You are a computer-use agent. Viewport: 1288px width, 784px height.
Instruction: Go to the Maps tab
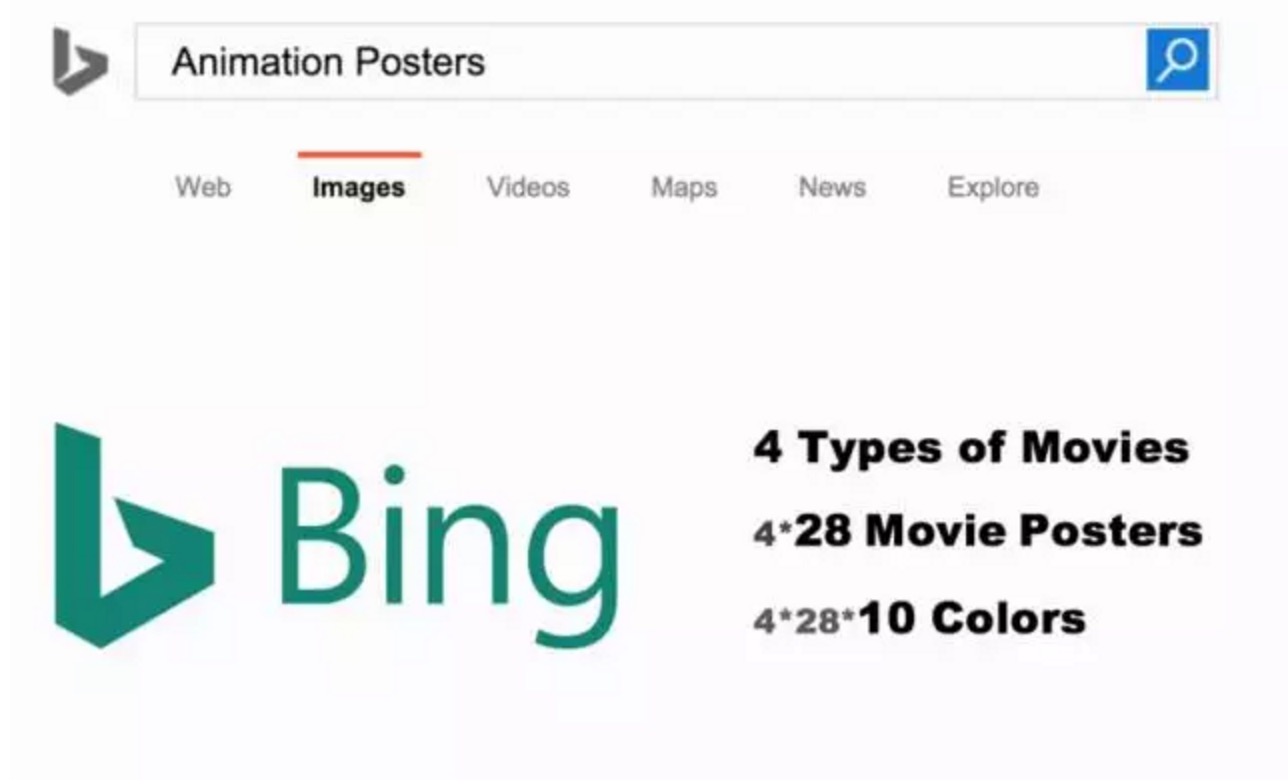click(684, 187)
